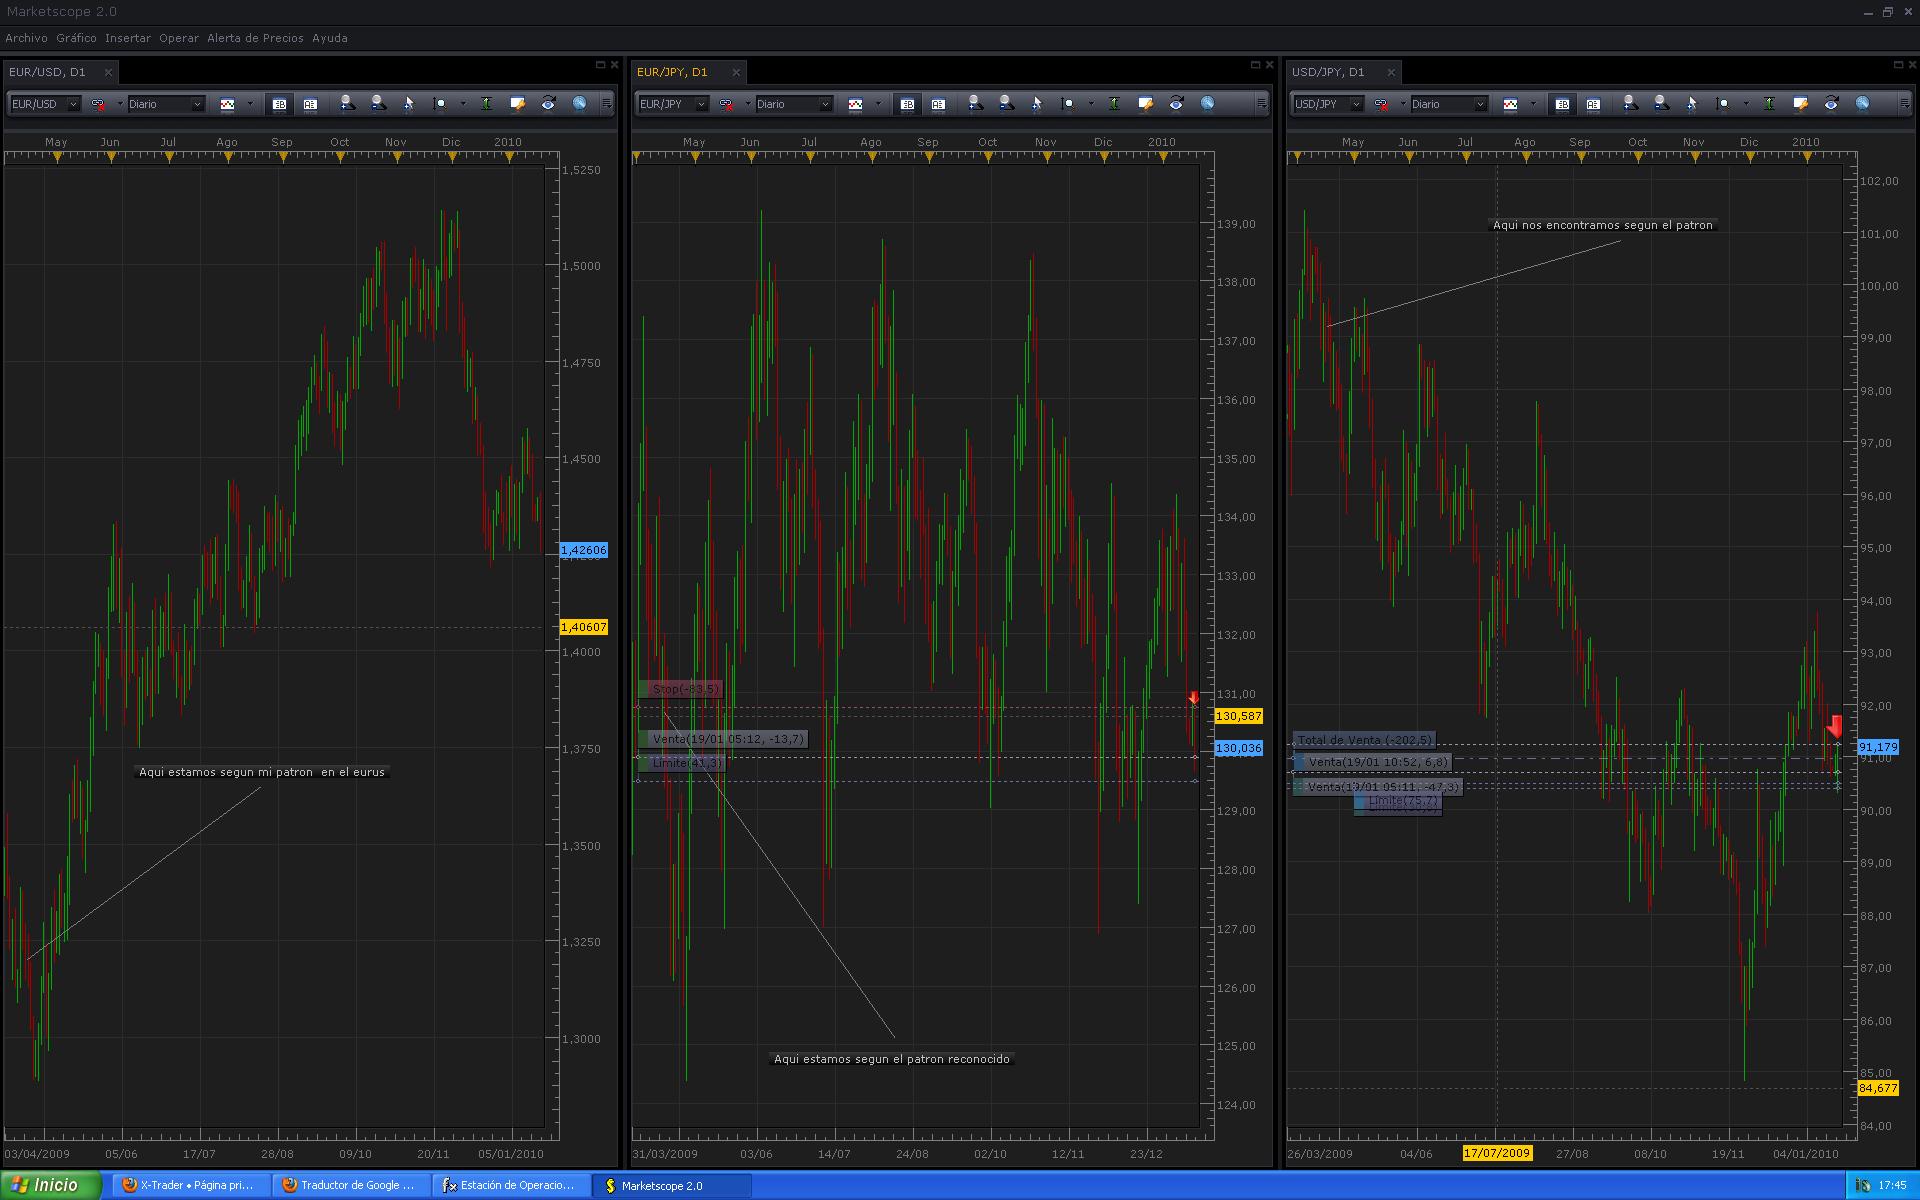Screen dimensions: 1920x1200
Task: Click zoom out icon on EUR/JPY toolbar
Action: click(1006, 104)
